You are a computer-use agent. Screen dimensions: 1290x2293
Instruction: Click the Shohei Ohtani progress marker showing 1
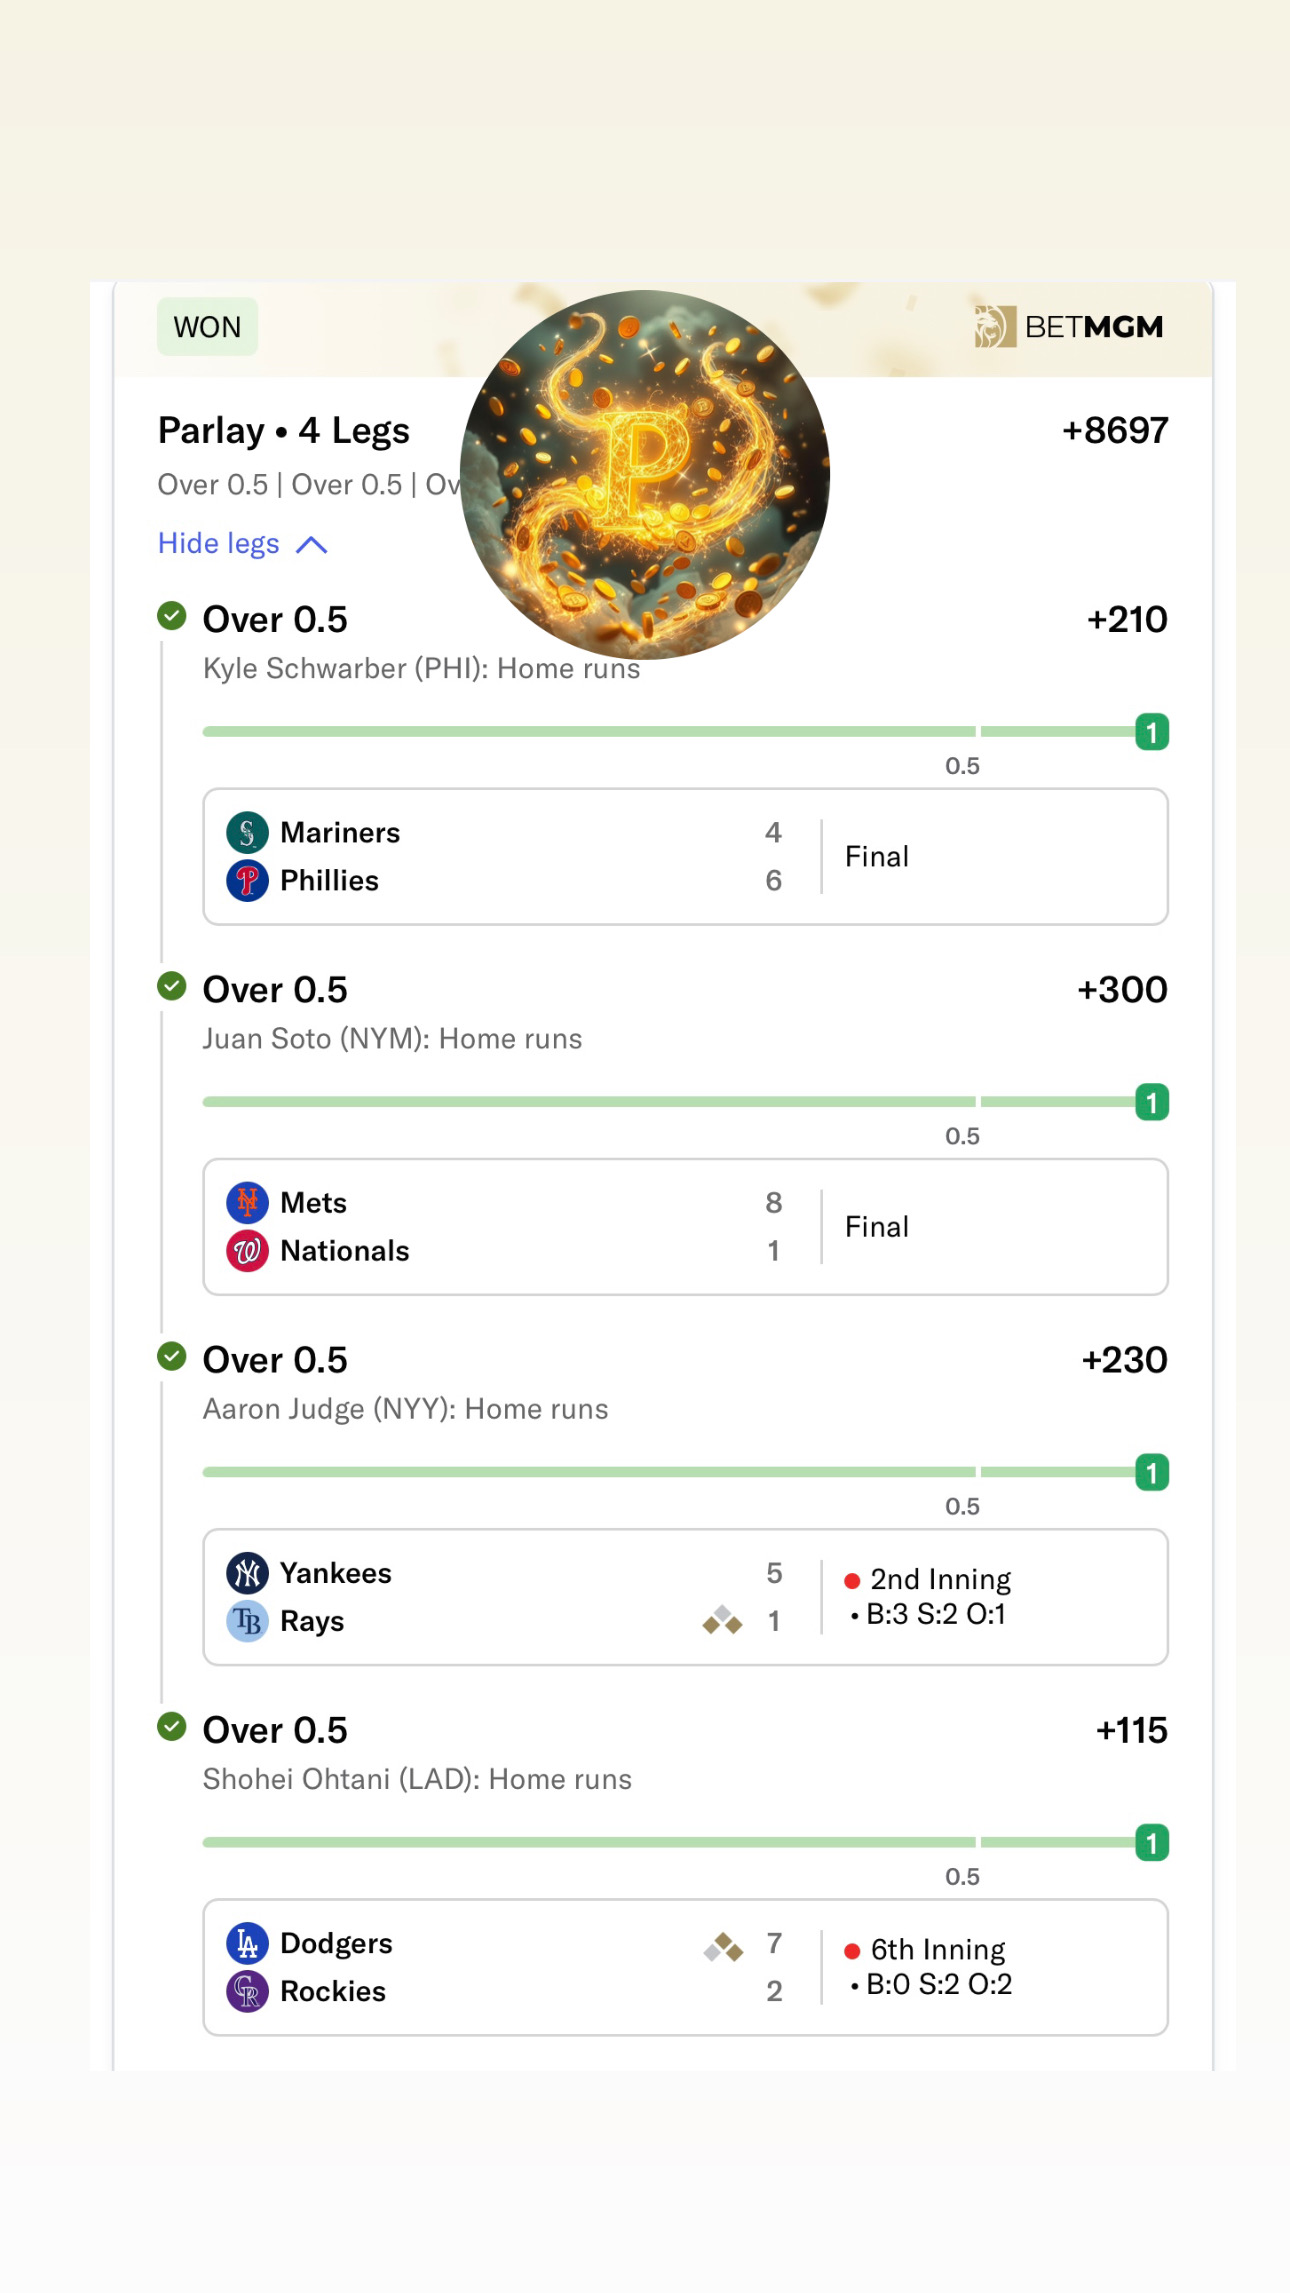click(x=1152, y=1843)
